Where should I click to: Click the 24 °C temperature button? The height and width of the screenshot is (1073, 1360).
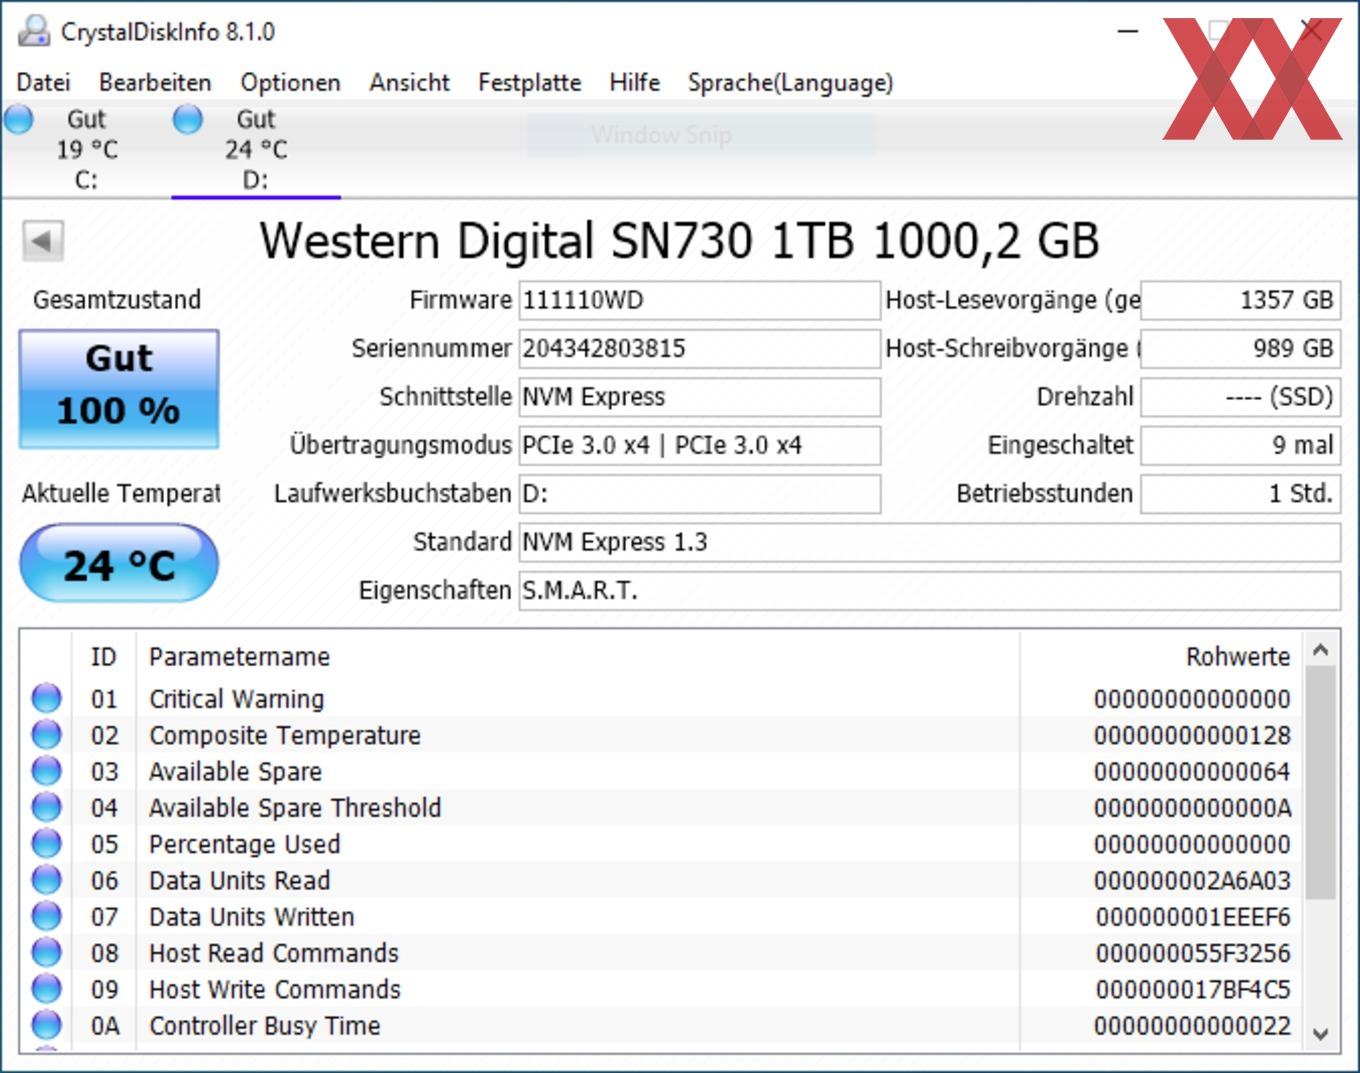pos(119,565)
